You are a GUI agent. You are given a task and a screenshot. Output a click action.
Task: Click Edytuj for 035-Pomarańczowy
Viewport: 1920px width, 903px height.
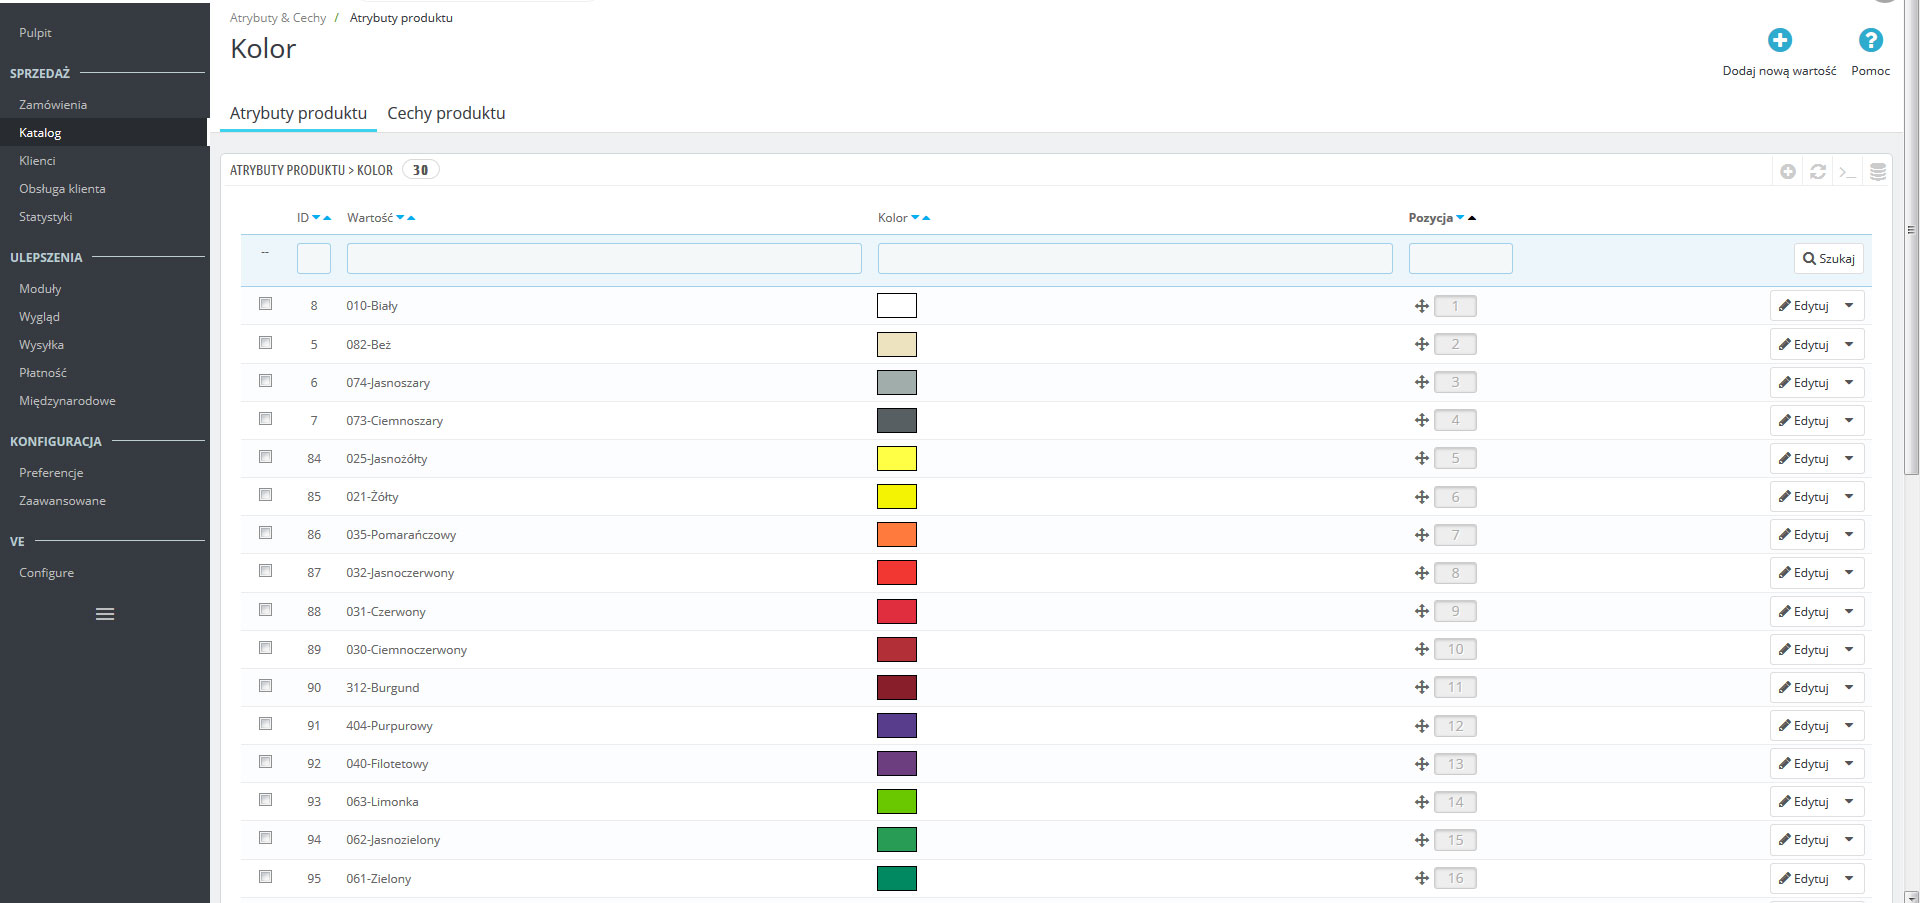tap(1803, 535)
